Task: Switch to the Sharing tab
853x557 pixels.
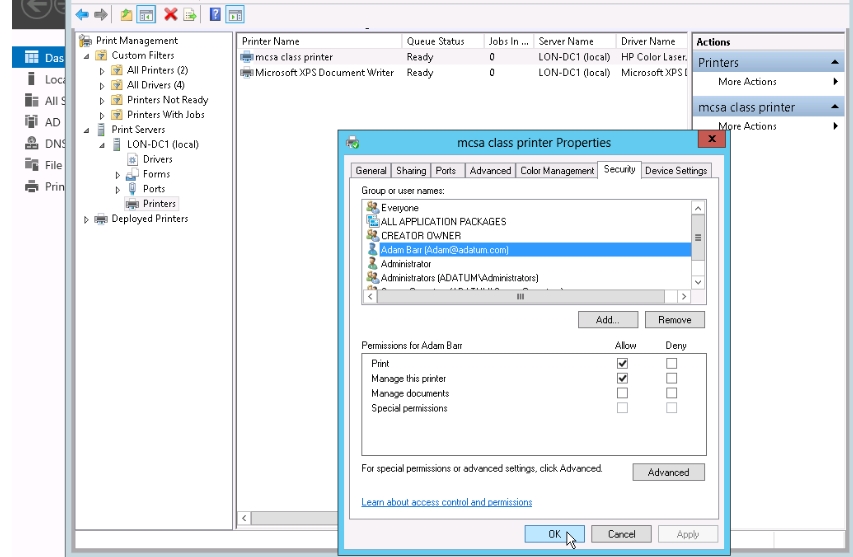Action: click(411, 171)
